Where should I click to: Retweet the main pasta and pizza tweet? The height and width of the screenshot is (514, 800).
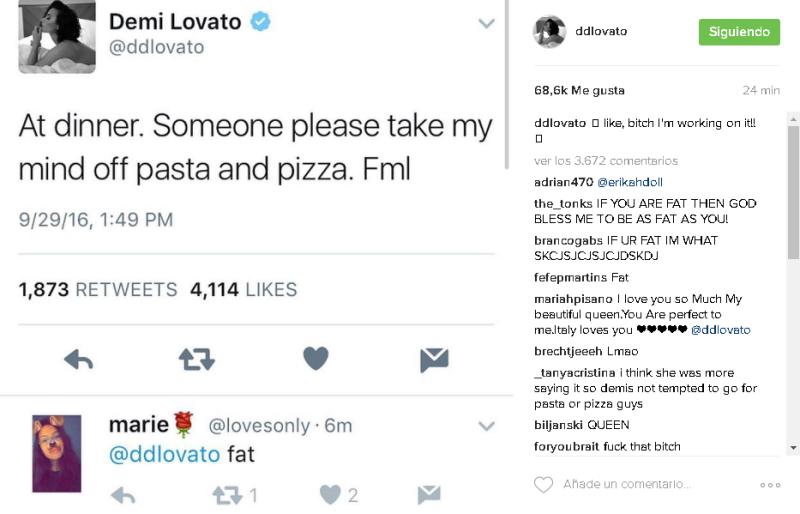[197, 360]
